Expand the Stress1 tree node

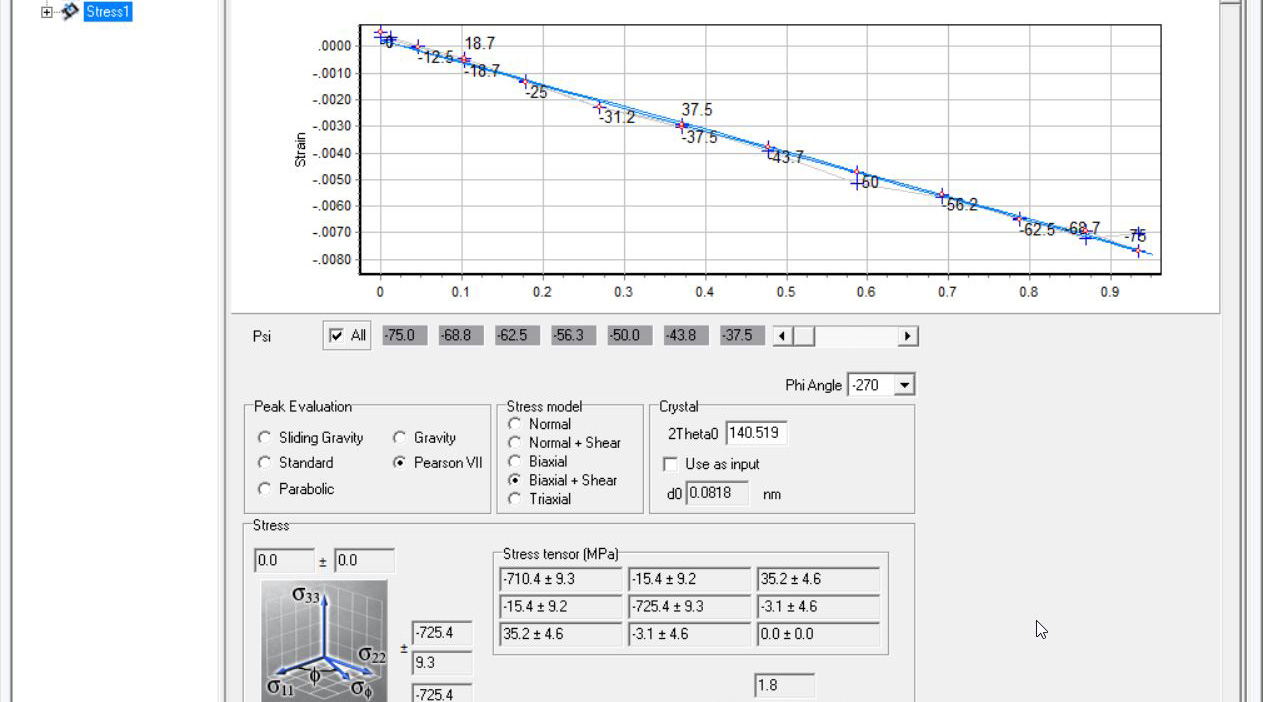[44, 11]
